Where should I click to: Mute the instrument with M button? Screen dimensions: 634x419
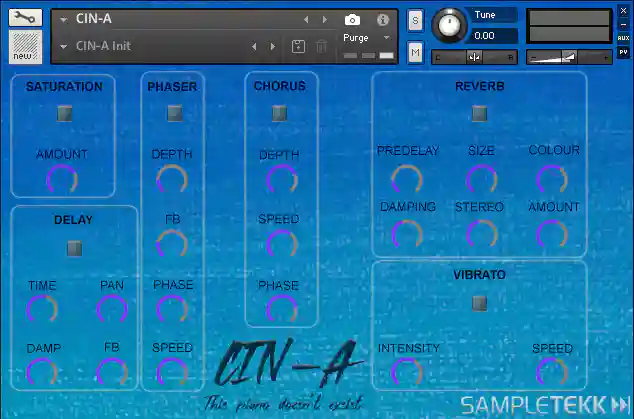415,53
